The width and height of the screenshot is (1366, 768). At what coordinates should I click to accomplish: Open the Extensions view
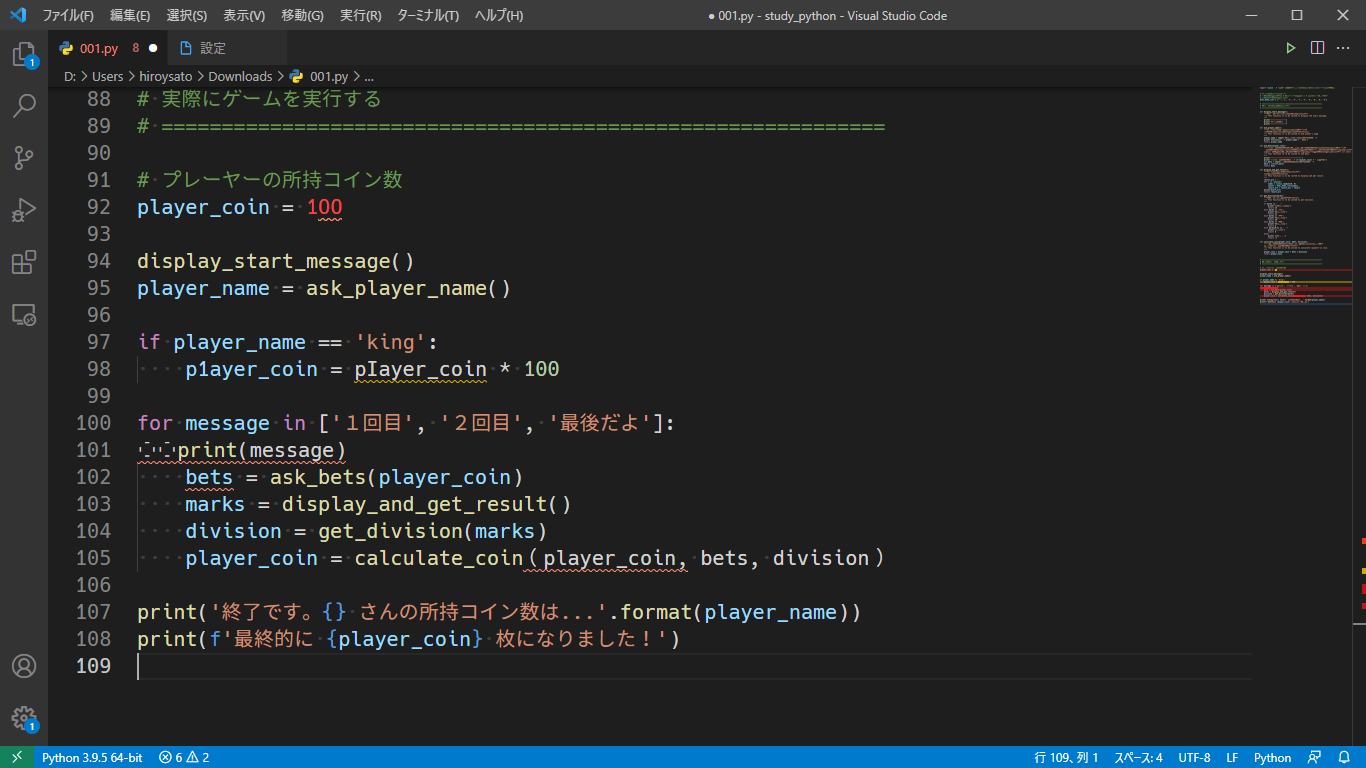point(24,262)
